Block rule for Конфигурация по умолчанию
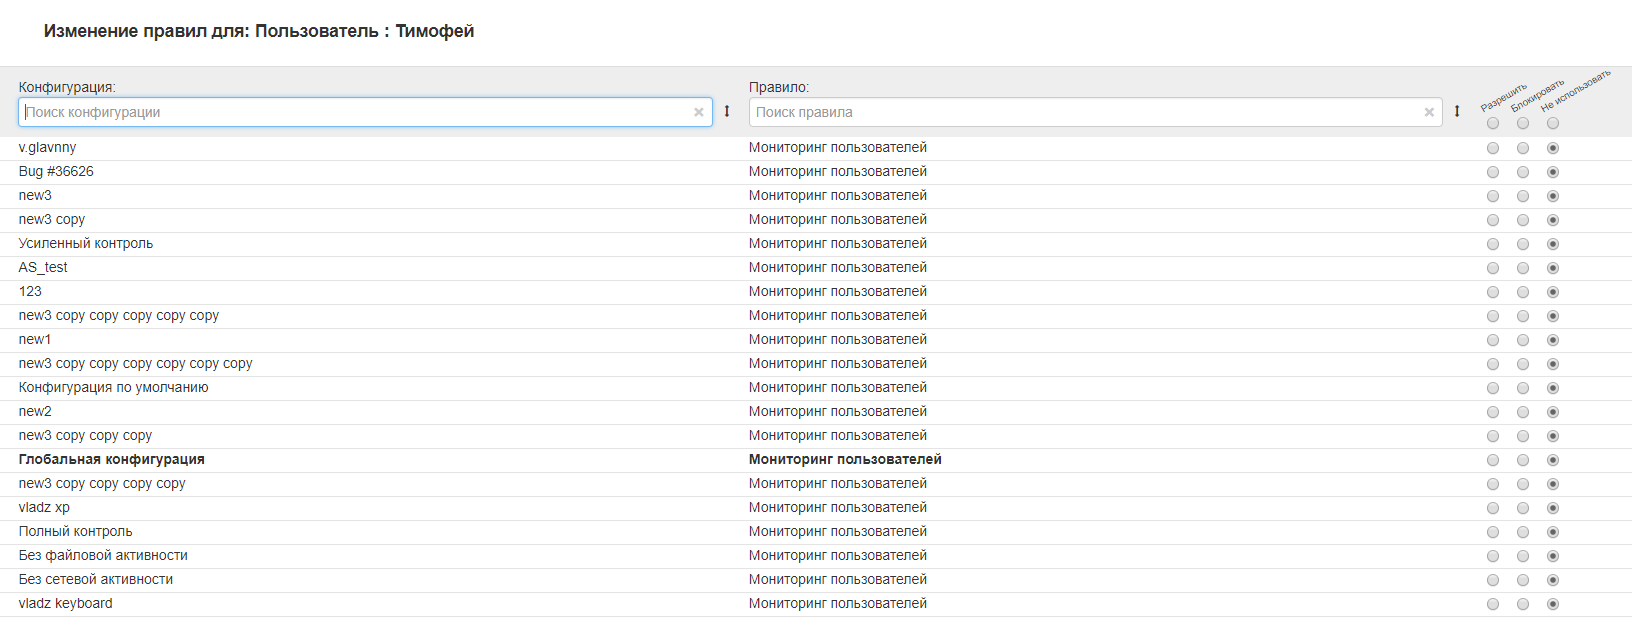Image resolution: width=1632 pixels, height=621 pixels. (1523, 388)
